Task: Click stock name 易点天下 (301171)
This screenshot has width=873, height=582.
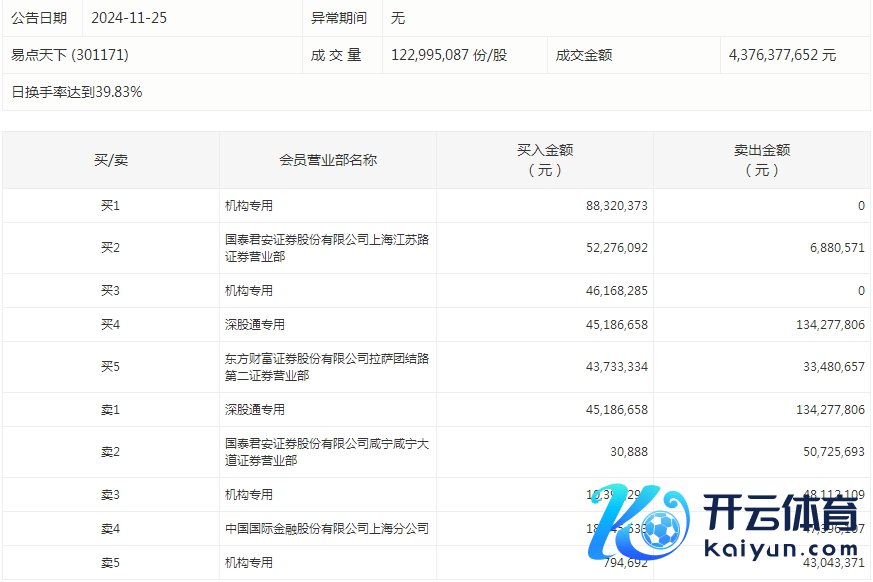Action: click(70, 55)
